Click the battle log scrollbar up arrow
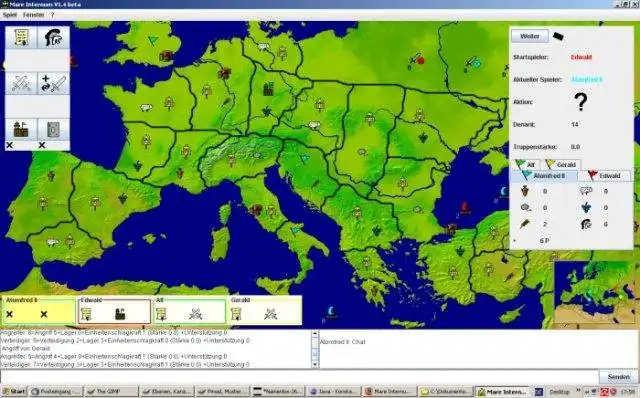 pyautogui.click(x=315, y=334)
